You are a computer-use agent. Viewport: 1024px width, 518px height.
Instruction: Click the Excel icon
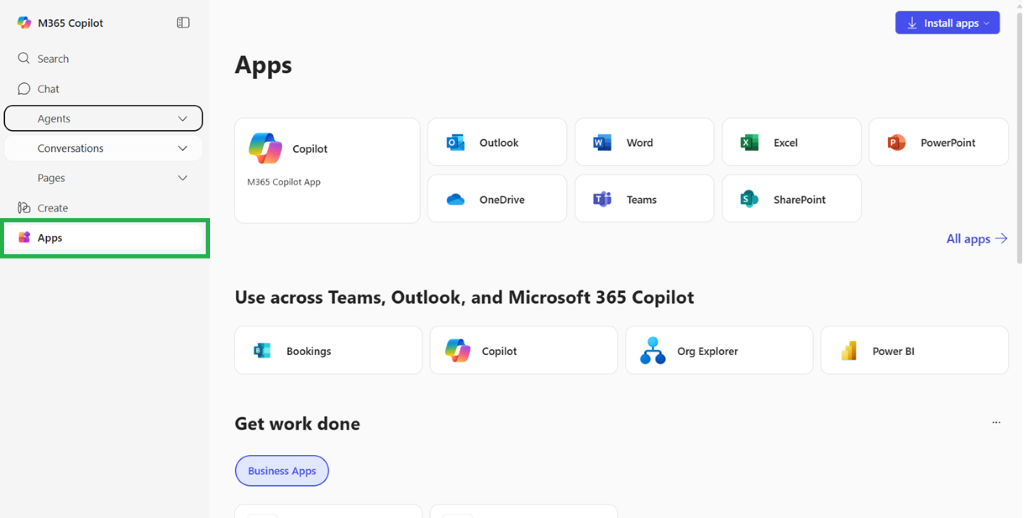coord(749,142)
